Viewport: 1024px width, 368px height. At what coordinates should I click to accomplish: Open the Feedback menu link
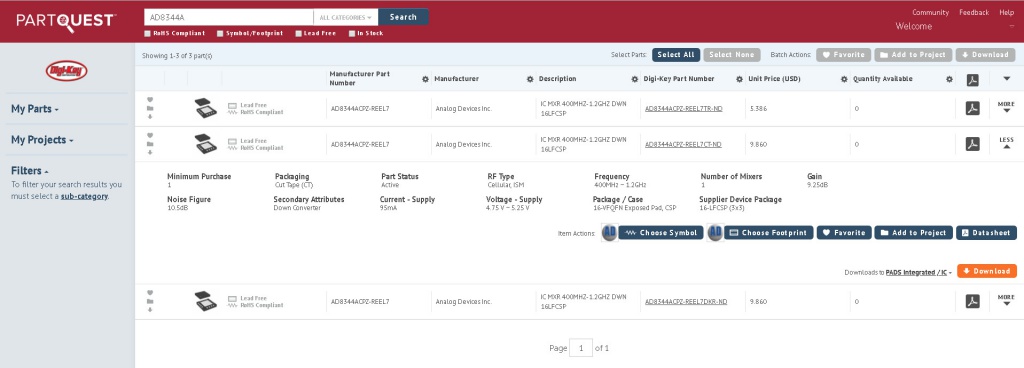click(x=974, y=12)
